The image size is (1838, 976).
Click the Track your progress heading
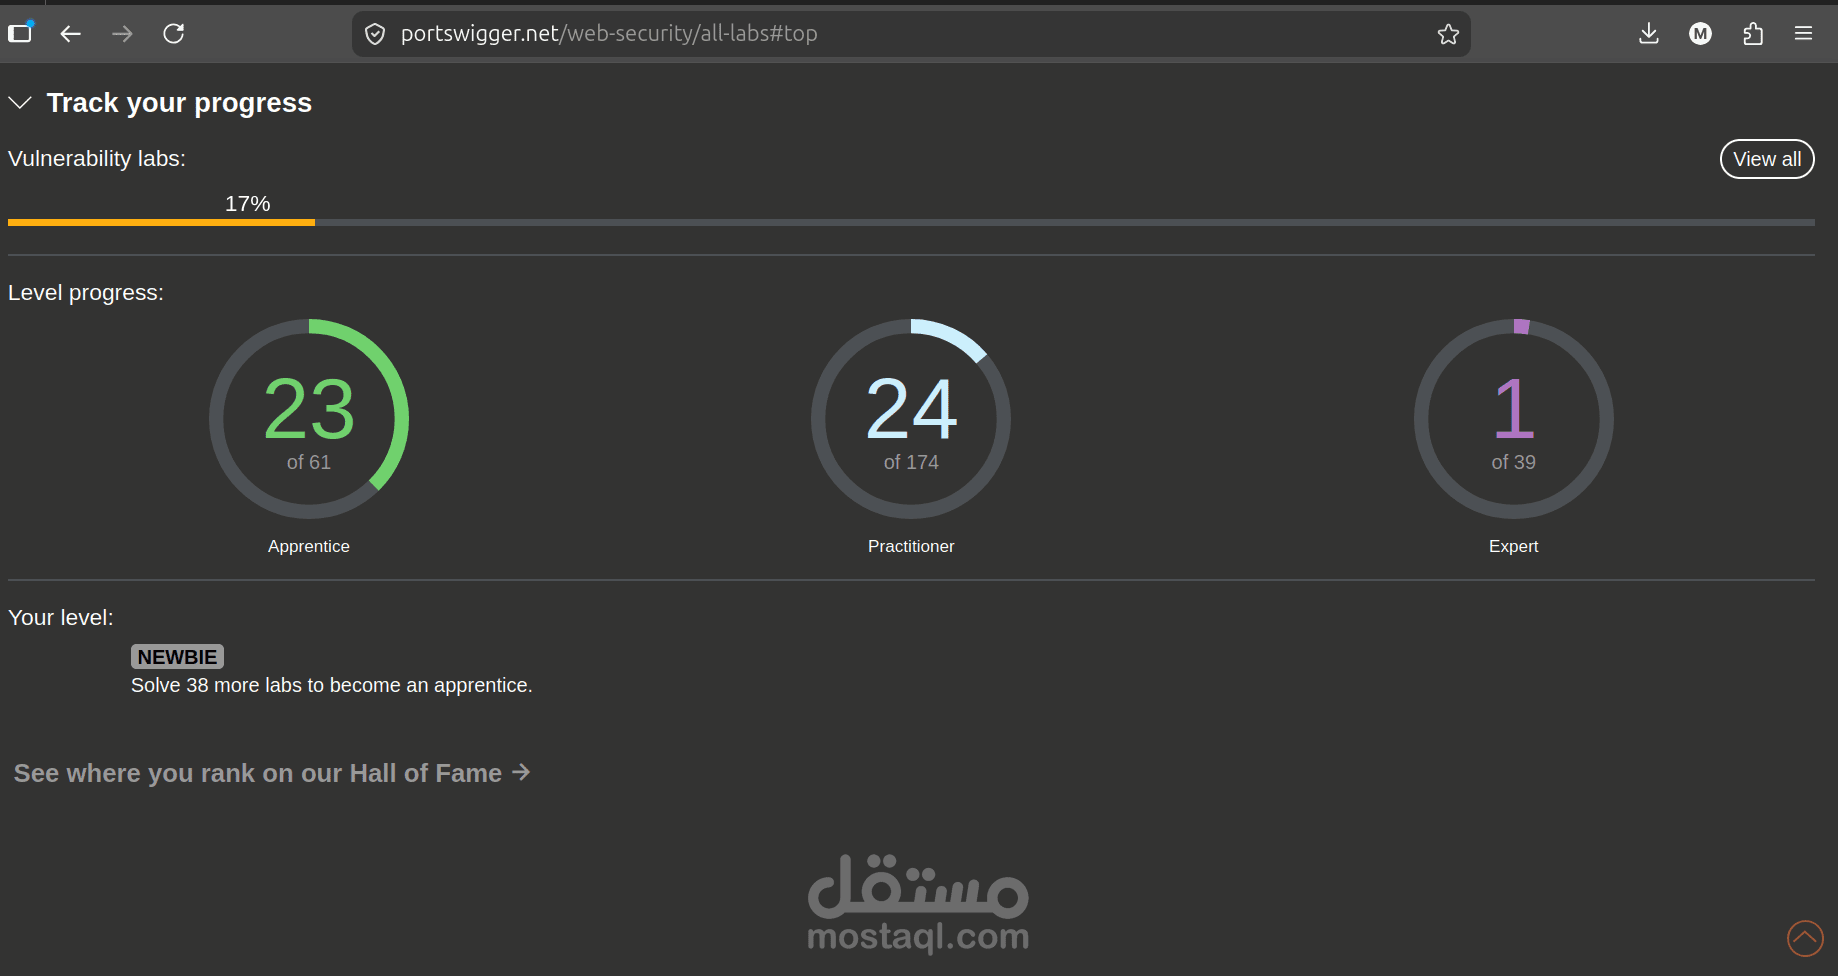(x=179, y=103)
